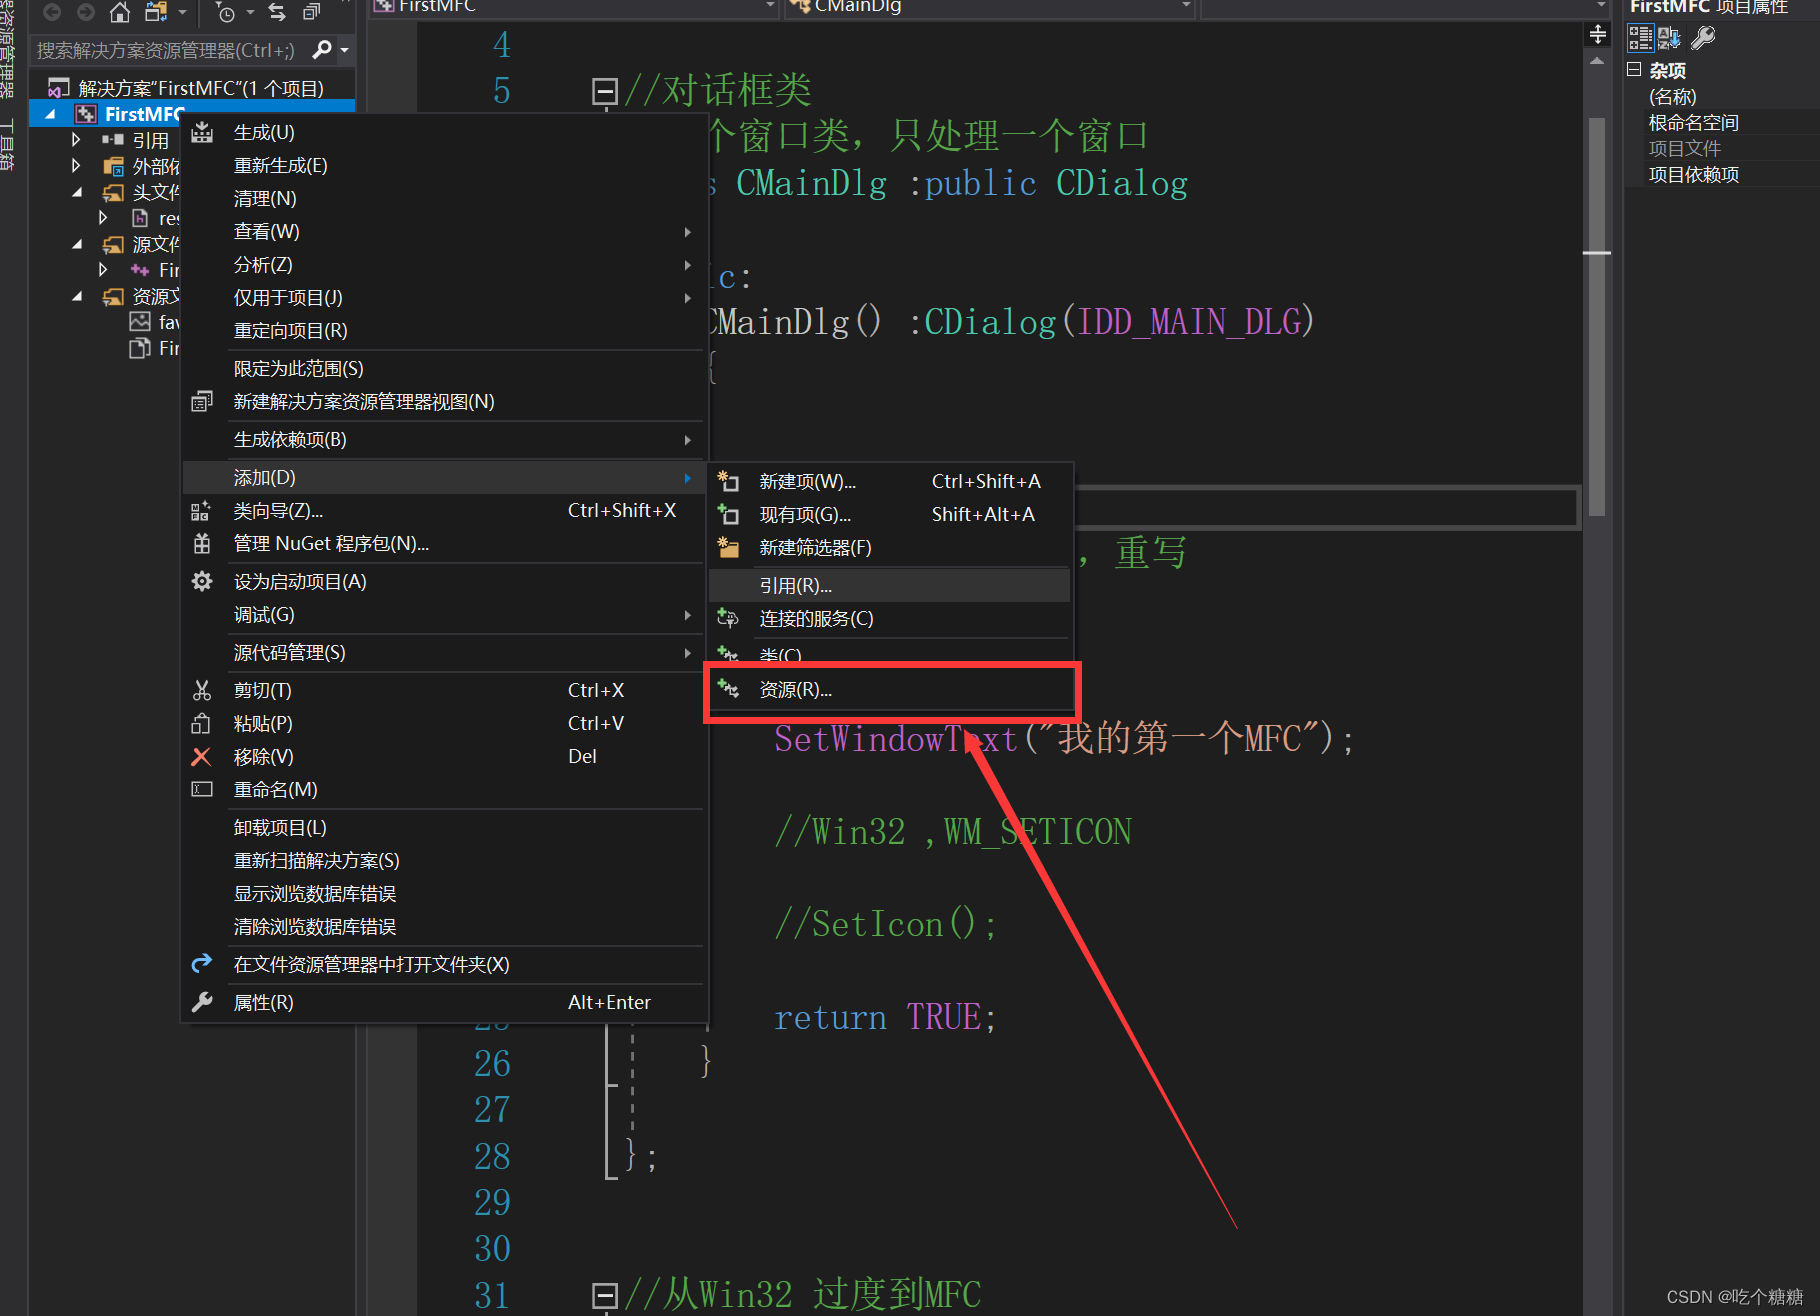
Task: Collapse the FirstMFC project node
Action: click(x=50, y=114)
